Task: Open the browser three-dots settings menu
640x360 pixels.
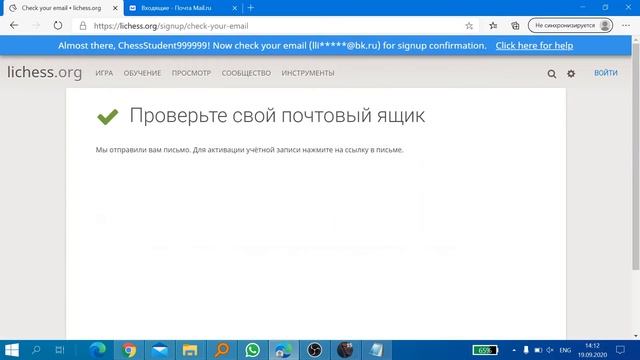Action: (x=626, y=25)
